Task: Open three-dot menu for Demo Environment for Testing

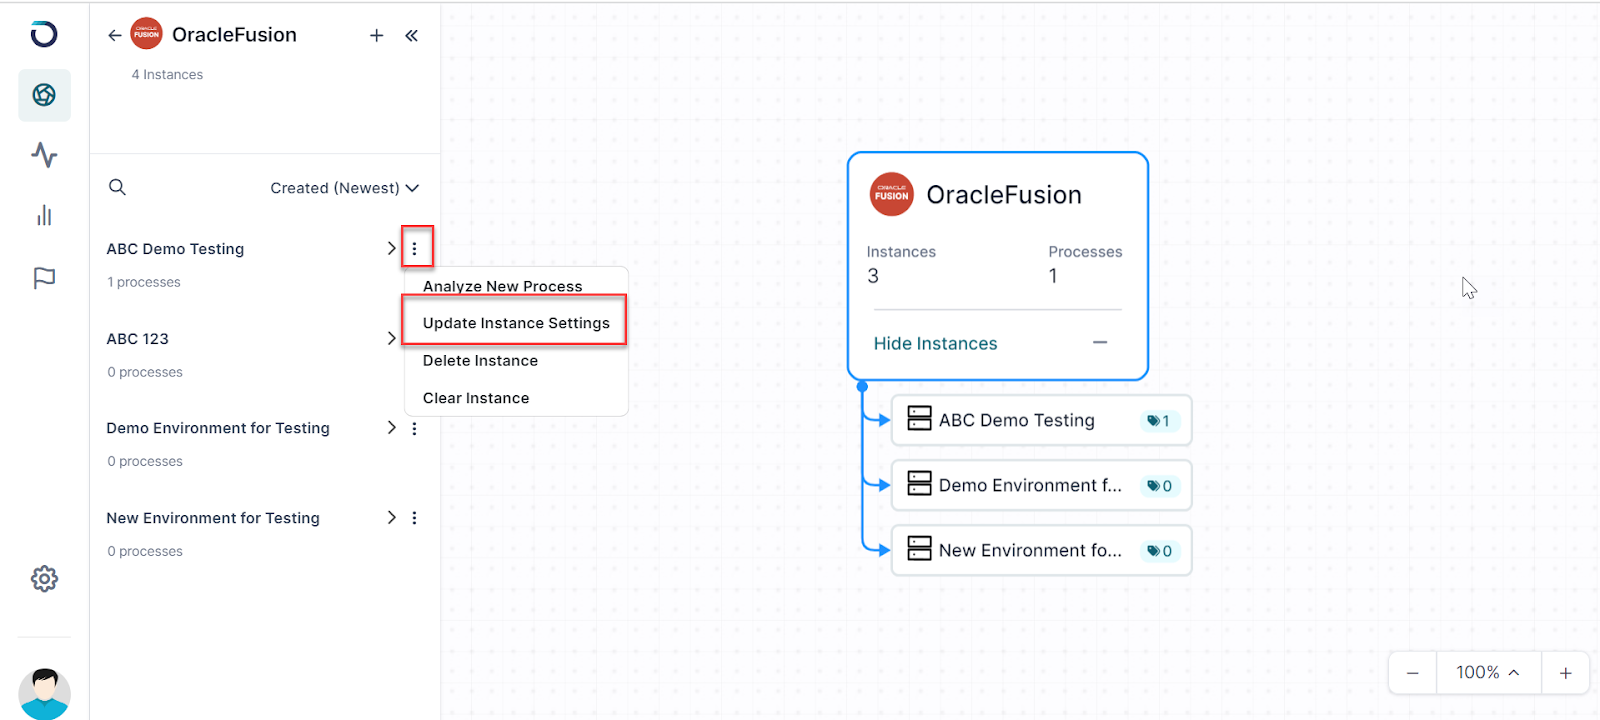Action: click(414, 428)
